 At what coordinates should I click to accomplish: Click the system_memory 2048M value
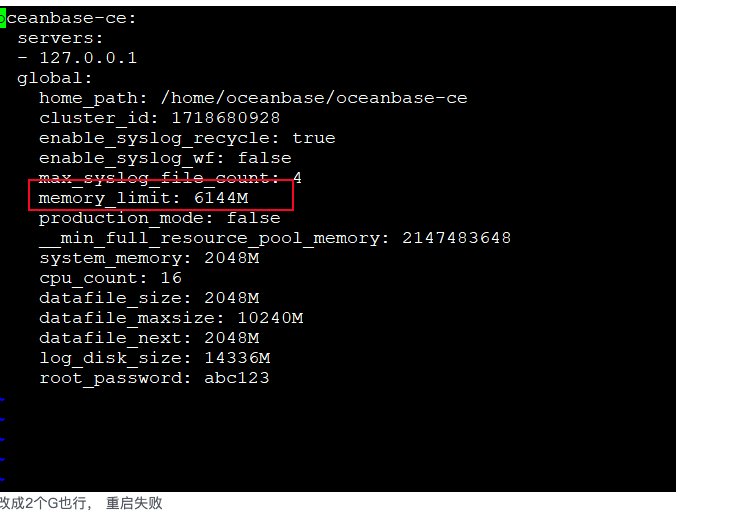(x=232, y=258)
